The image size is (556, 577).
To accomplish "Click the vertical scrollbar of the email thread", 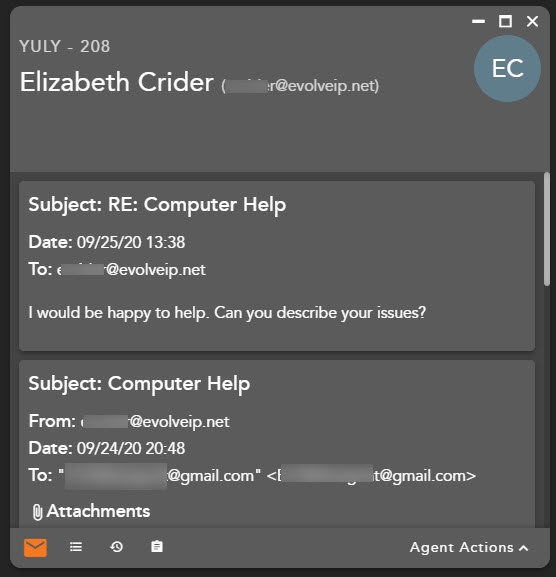I will tap(547, 229).
